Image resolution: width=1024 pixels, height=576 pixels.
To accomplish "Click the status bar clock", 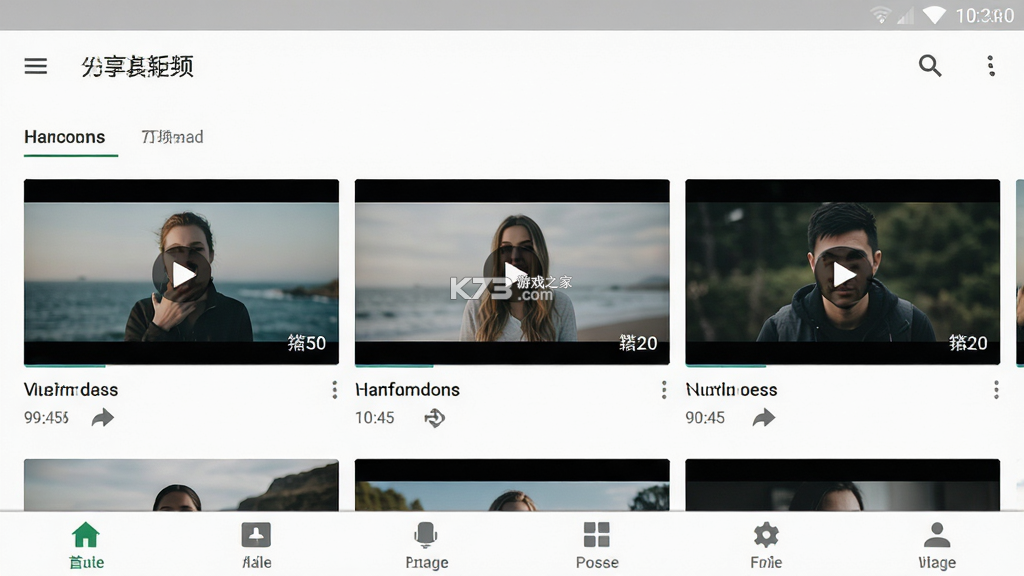I will (985, 15).
